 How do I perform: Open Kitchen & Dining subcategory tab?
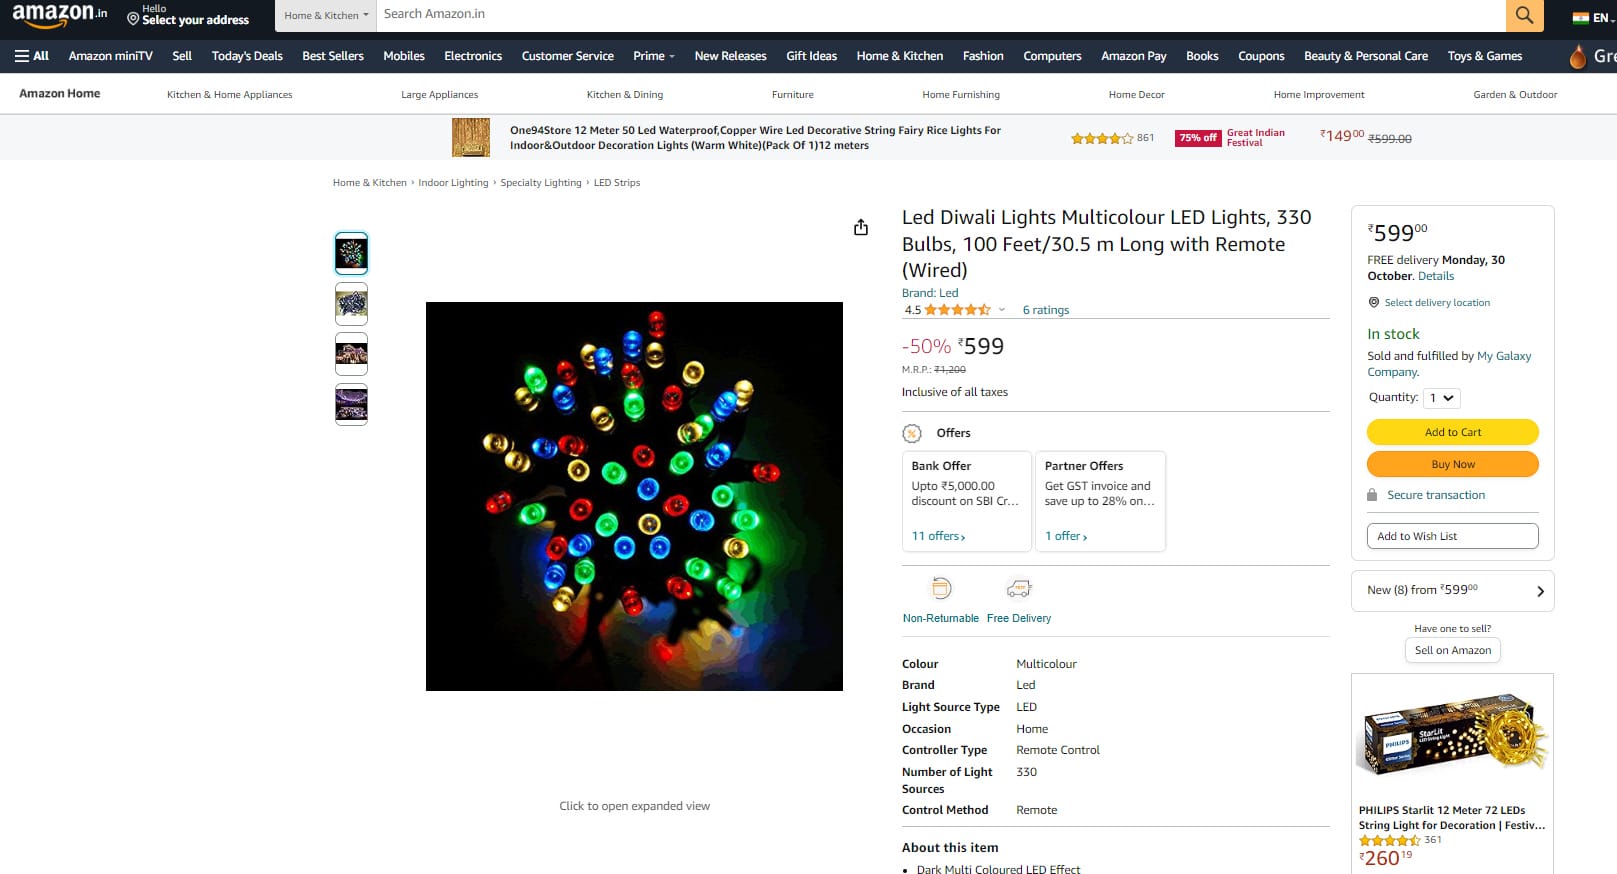pos(625,95)
